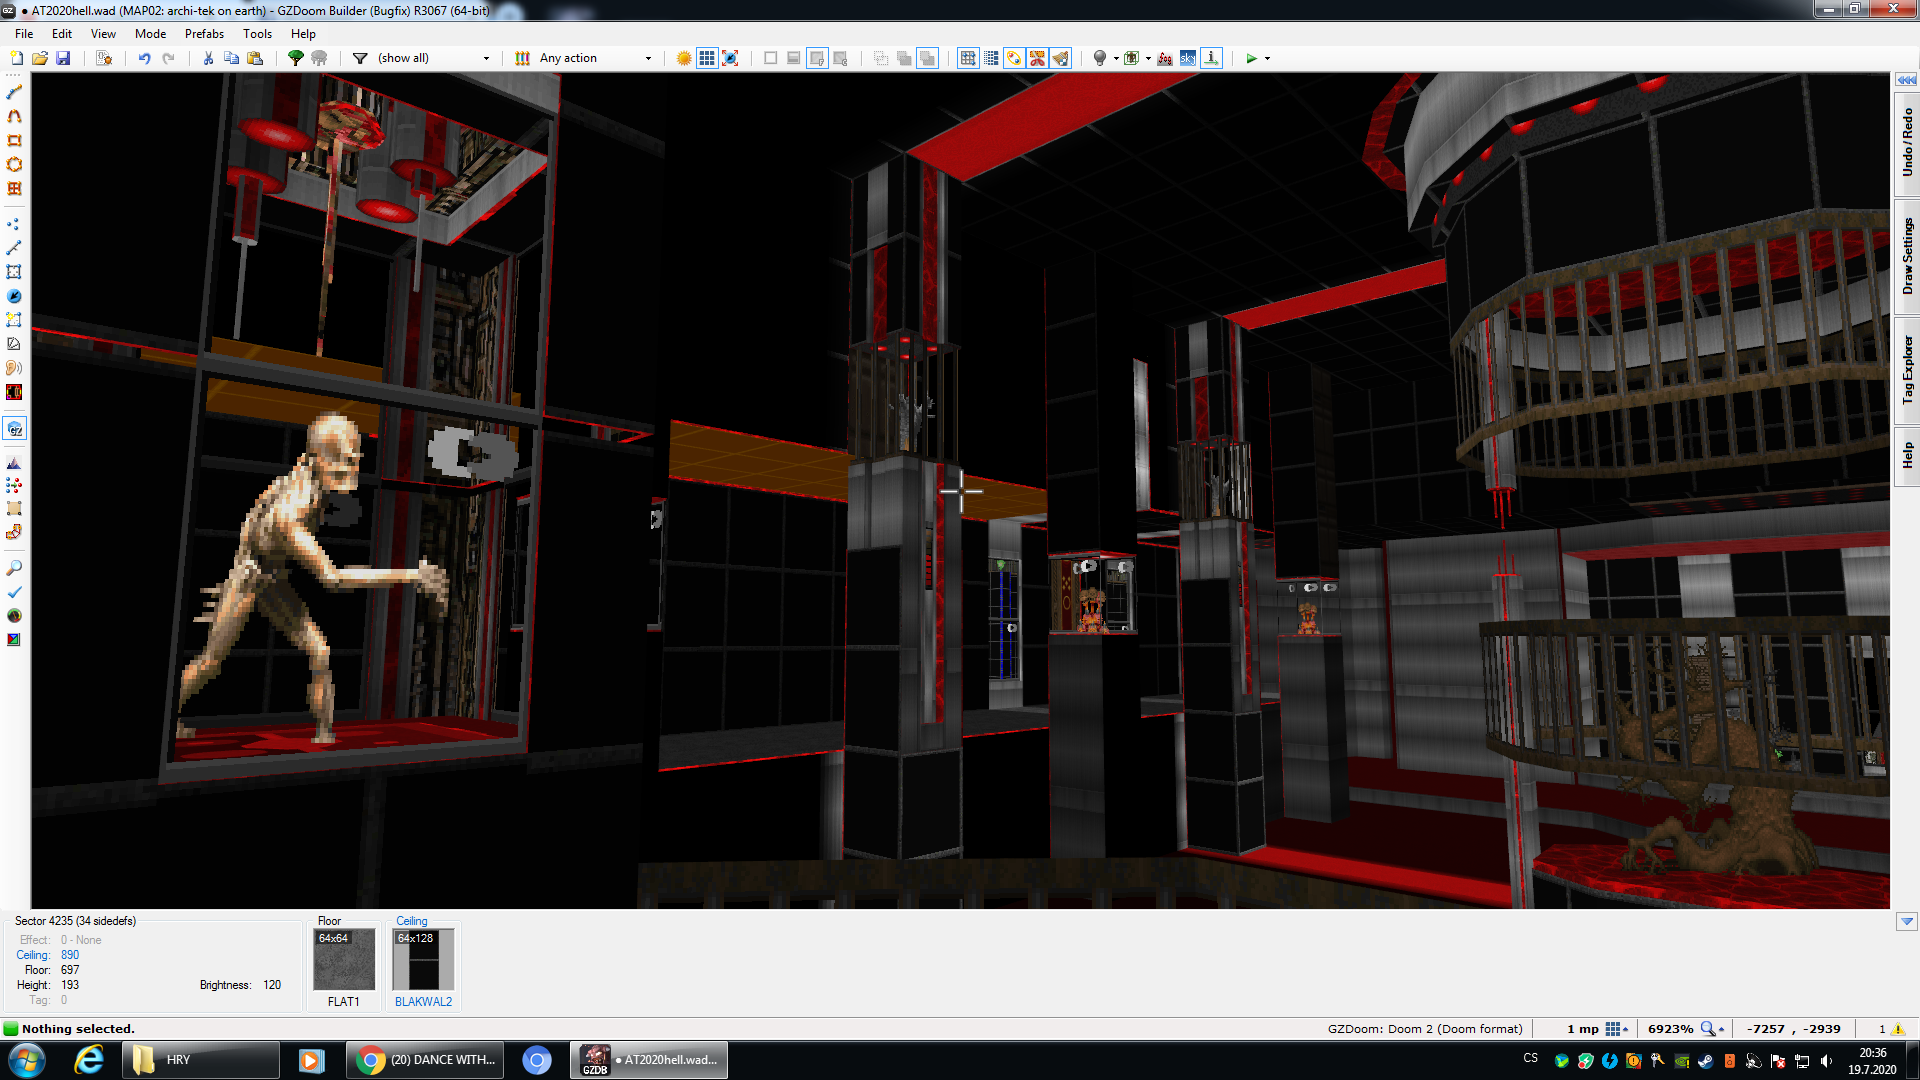Insert a prefab from file (green tree)
The height and width of the screenshot is (1080, 1920).
tap(296, 58)
